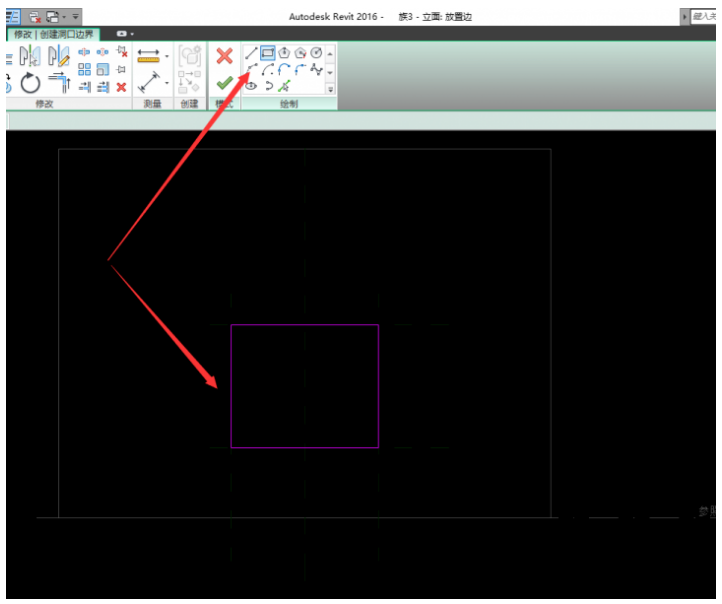The height and width of the screenshot is (604, 722).
Task: Click the Create Similar icon
Action: coord(189,81)
